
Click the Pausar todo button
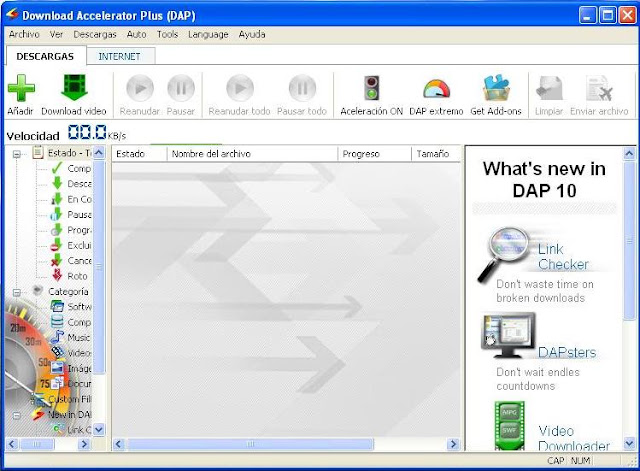[302, 88]
